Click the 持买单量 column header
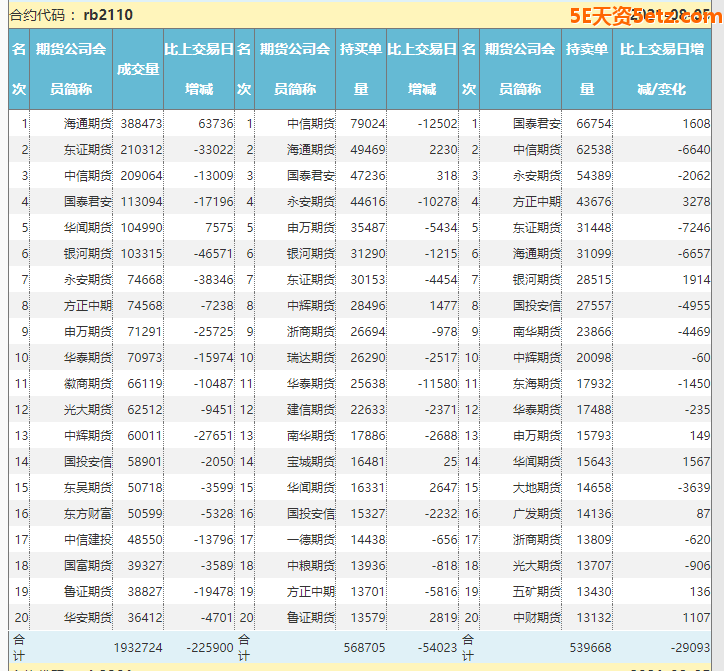This screenshot has width=724, height=671. point(360,69)
